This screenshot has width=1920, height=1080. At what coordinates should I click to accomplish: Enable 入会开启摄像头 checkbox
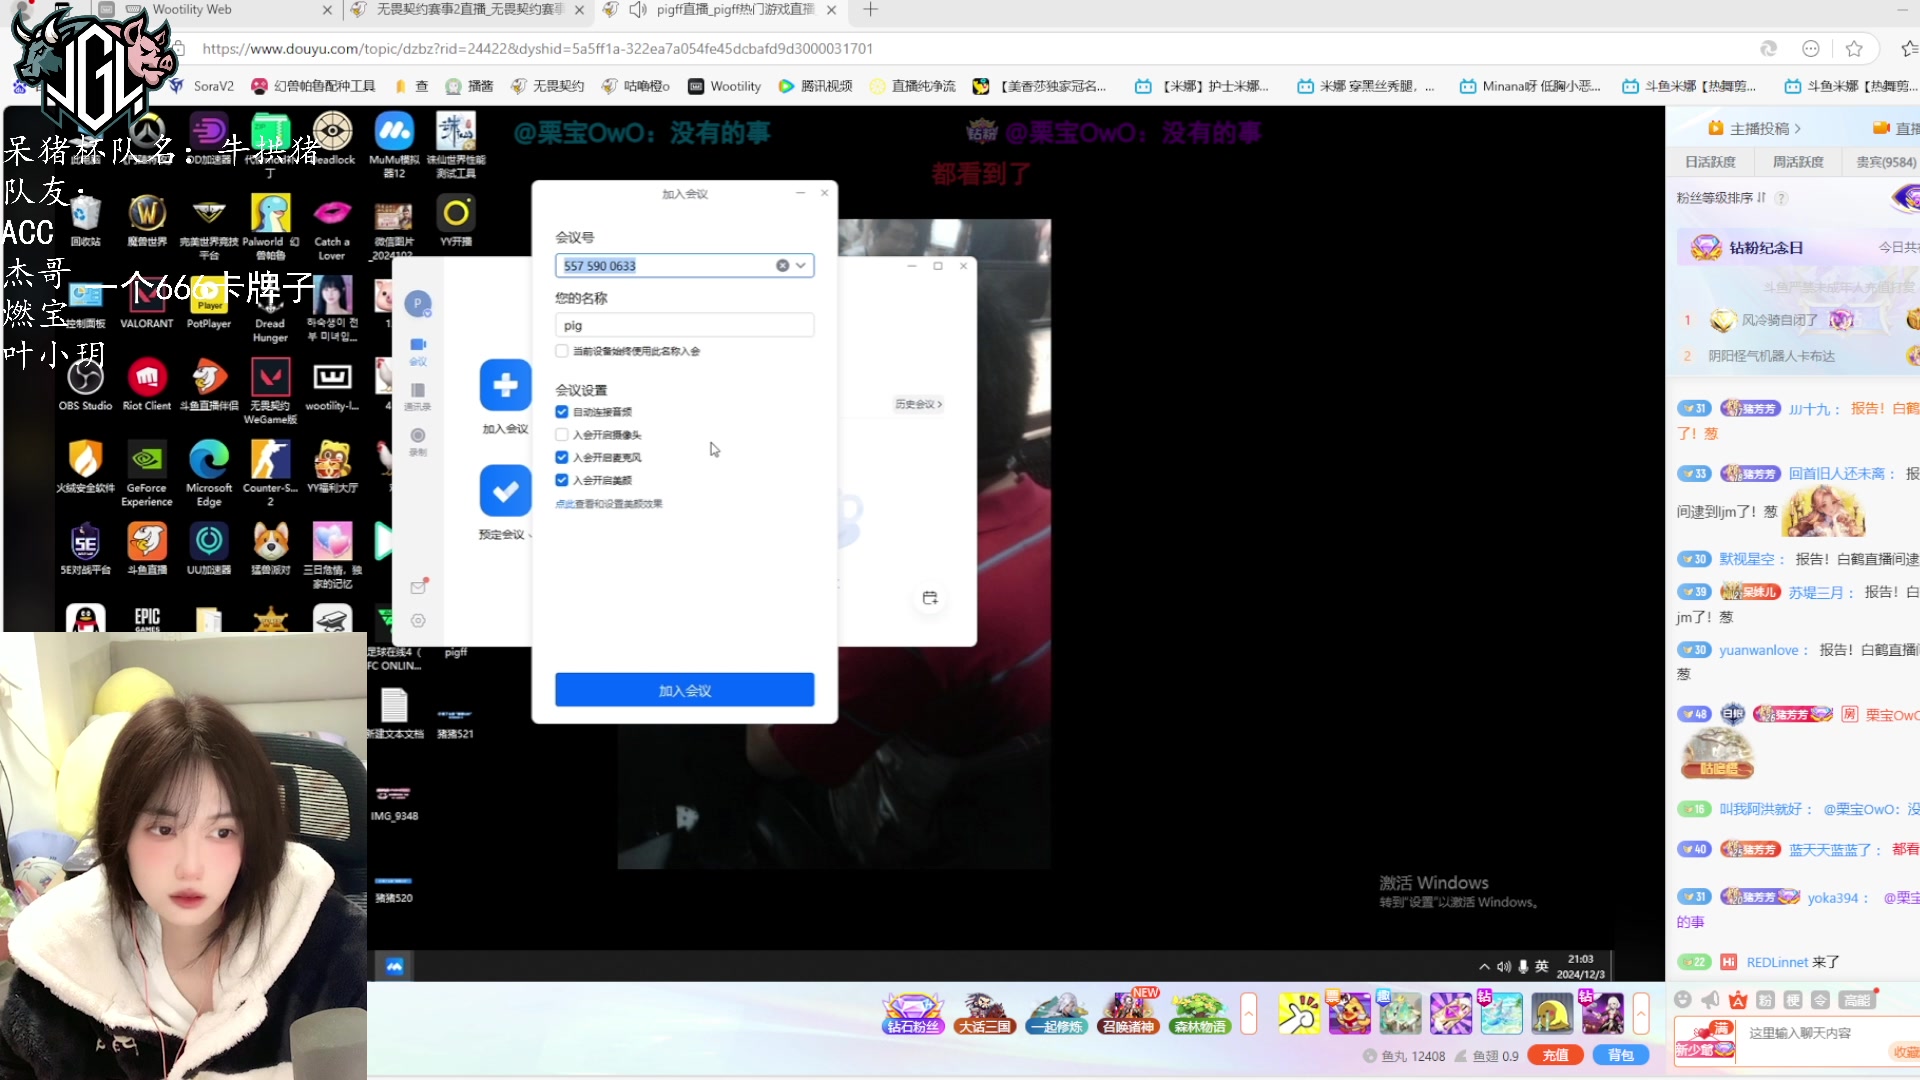pyautogui.click(x=562, y=435)
